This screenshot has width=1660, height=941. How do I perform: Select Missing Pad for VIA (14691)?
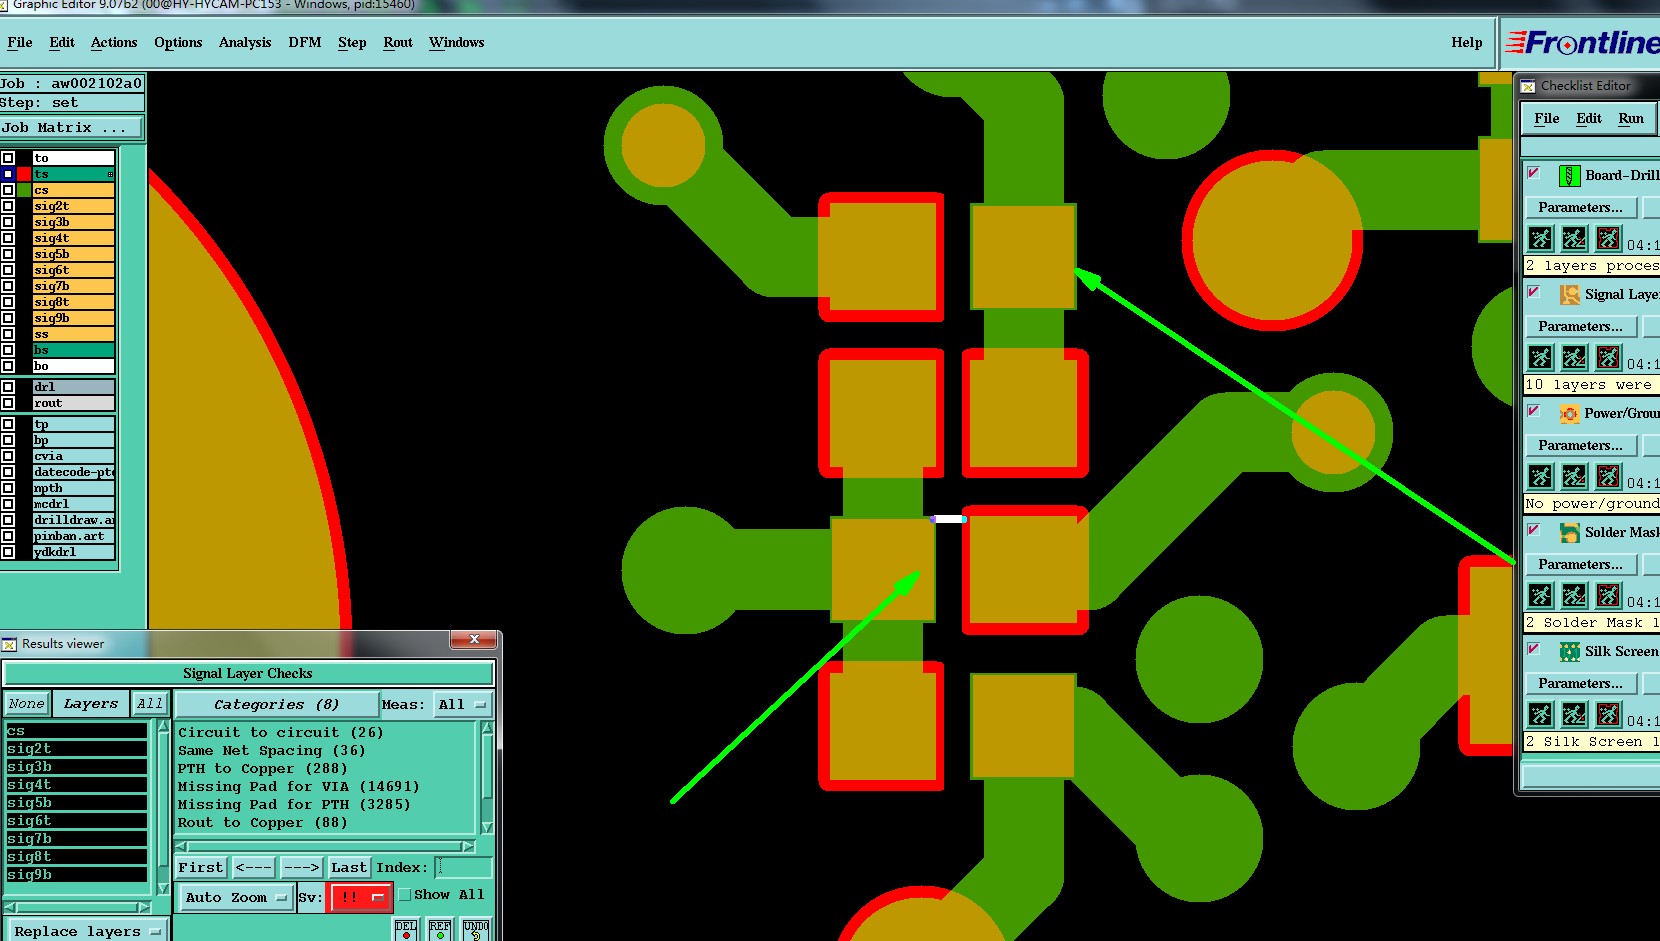[298, 787]
